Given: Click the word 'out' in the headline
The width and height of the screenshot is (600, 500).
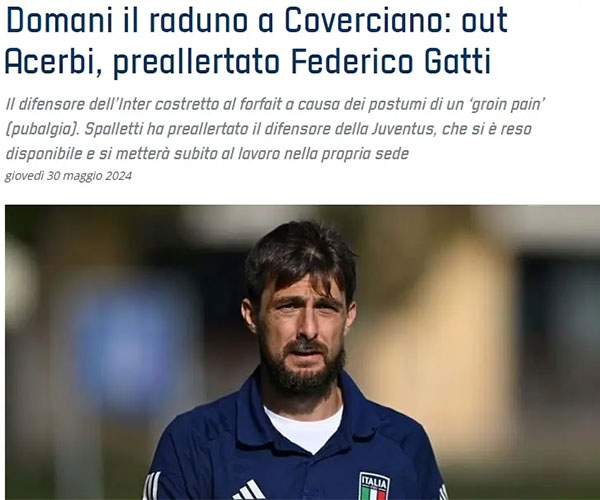Looking at the screenshot, I should pos(484,21).
